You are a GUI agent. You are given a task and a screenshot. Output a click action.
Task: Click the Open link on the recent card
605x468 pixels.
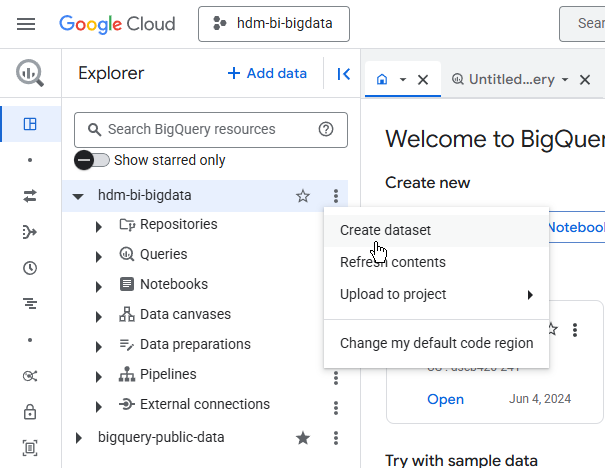(445, 399)
